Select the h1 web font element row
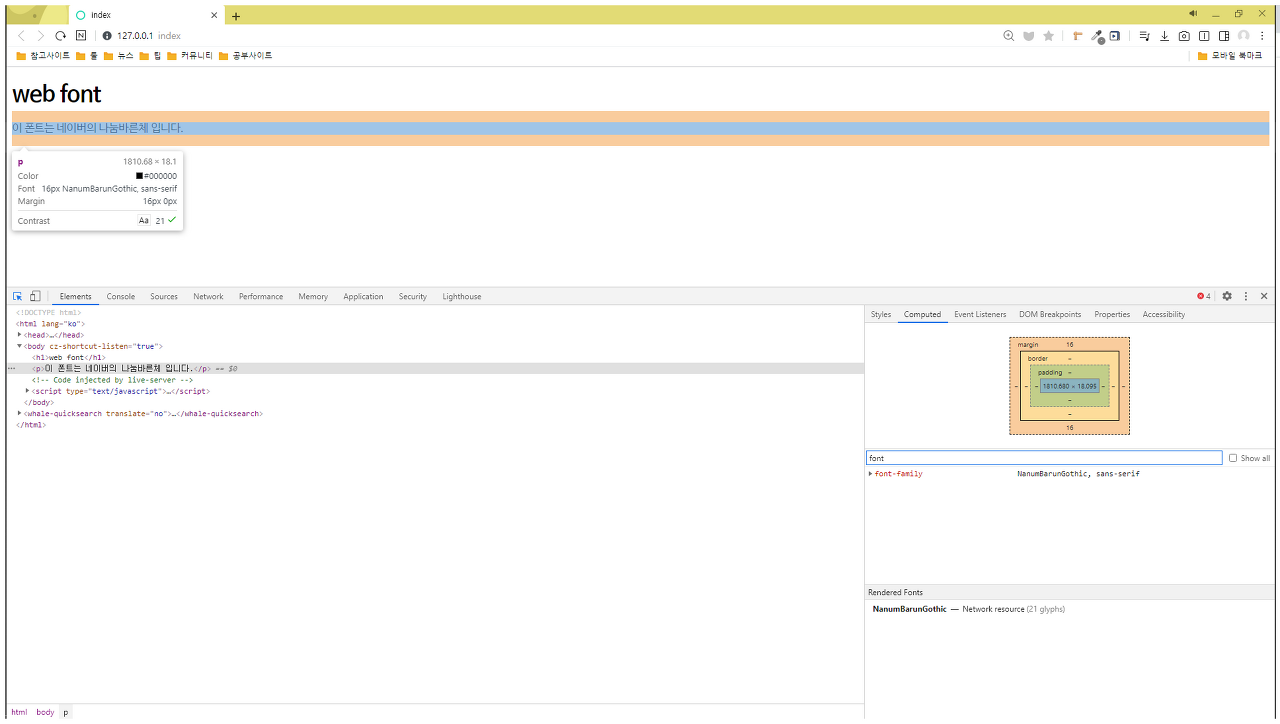 (x=435, y=357)
